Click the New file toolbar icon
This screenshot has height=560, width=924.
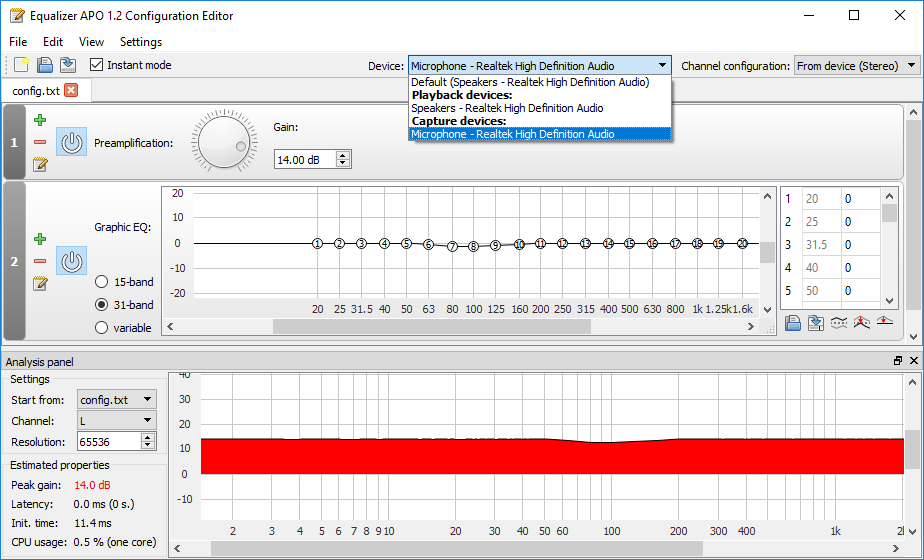21,65
